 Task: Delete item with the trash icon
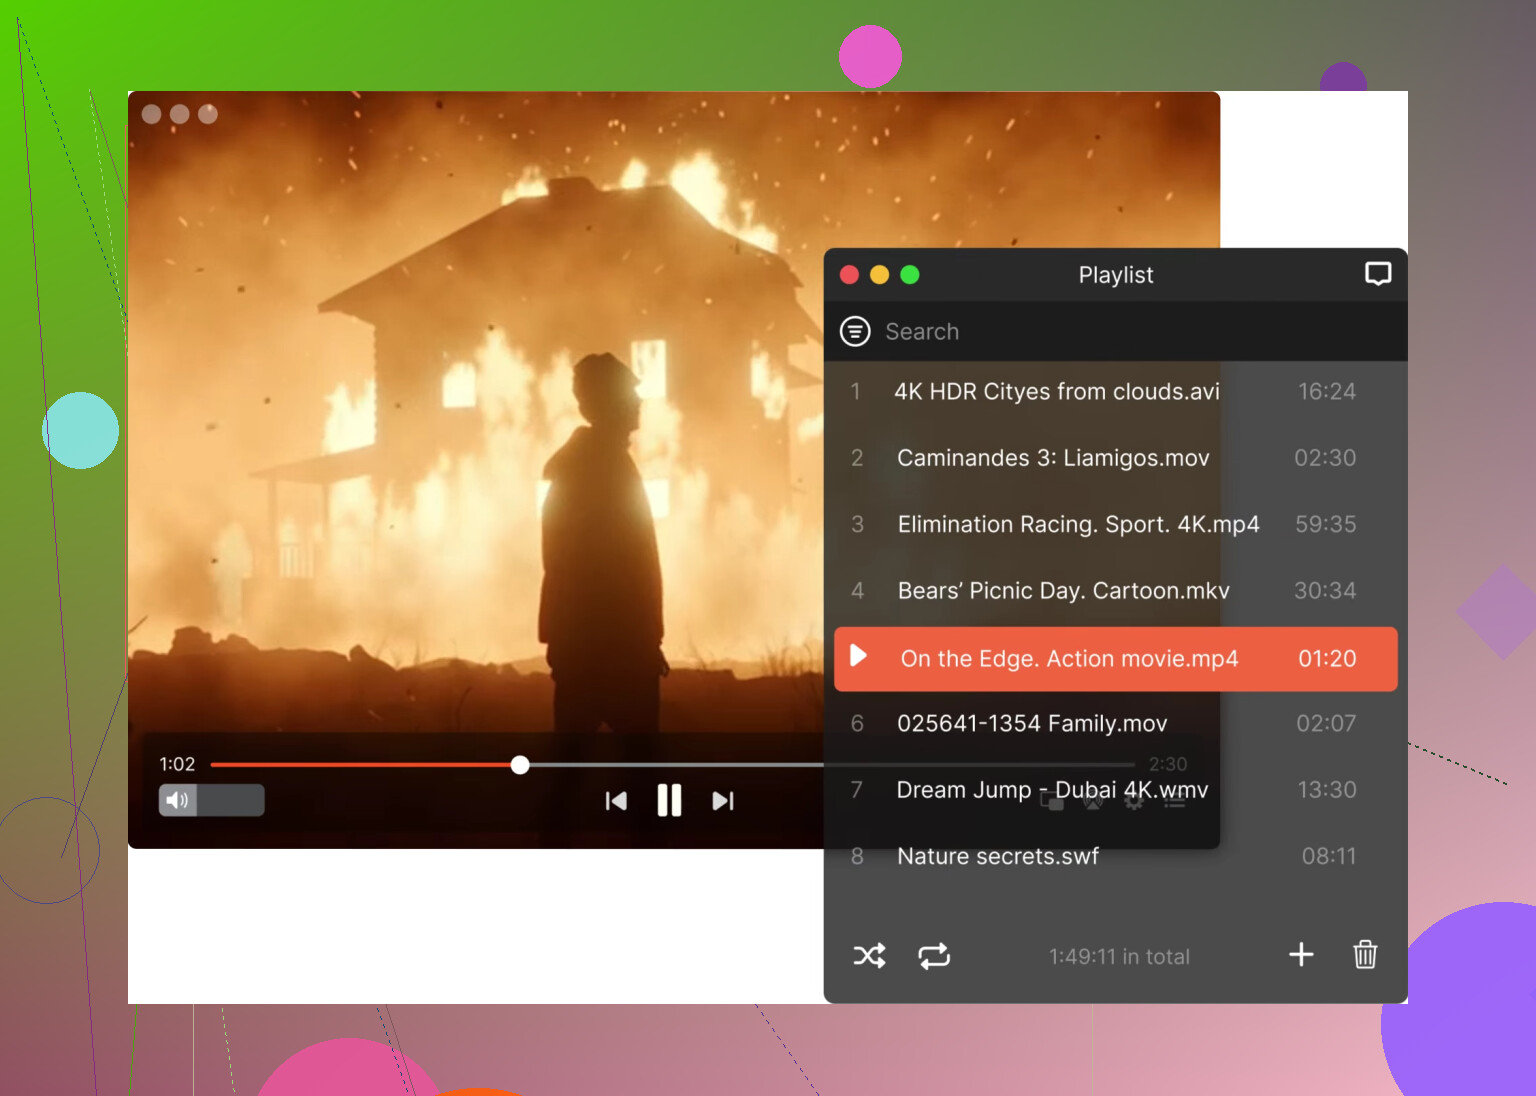pyautogui.click(x=1365, y=955)
